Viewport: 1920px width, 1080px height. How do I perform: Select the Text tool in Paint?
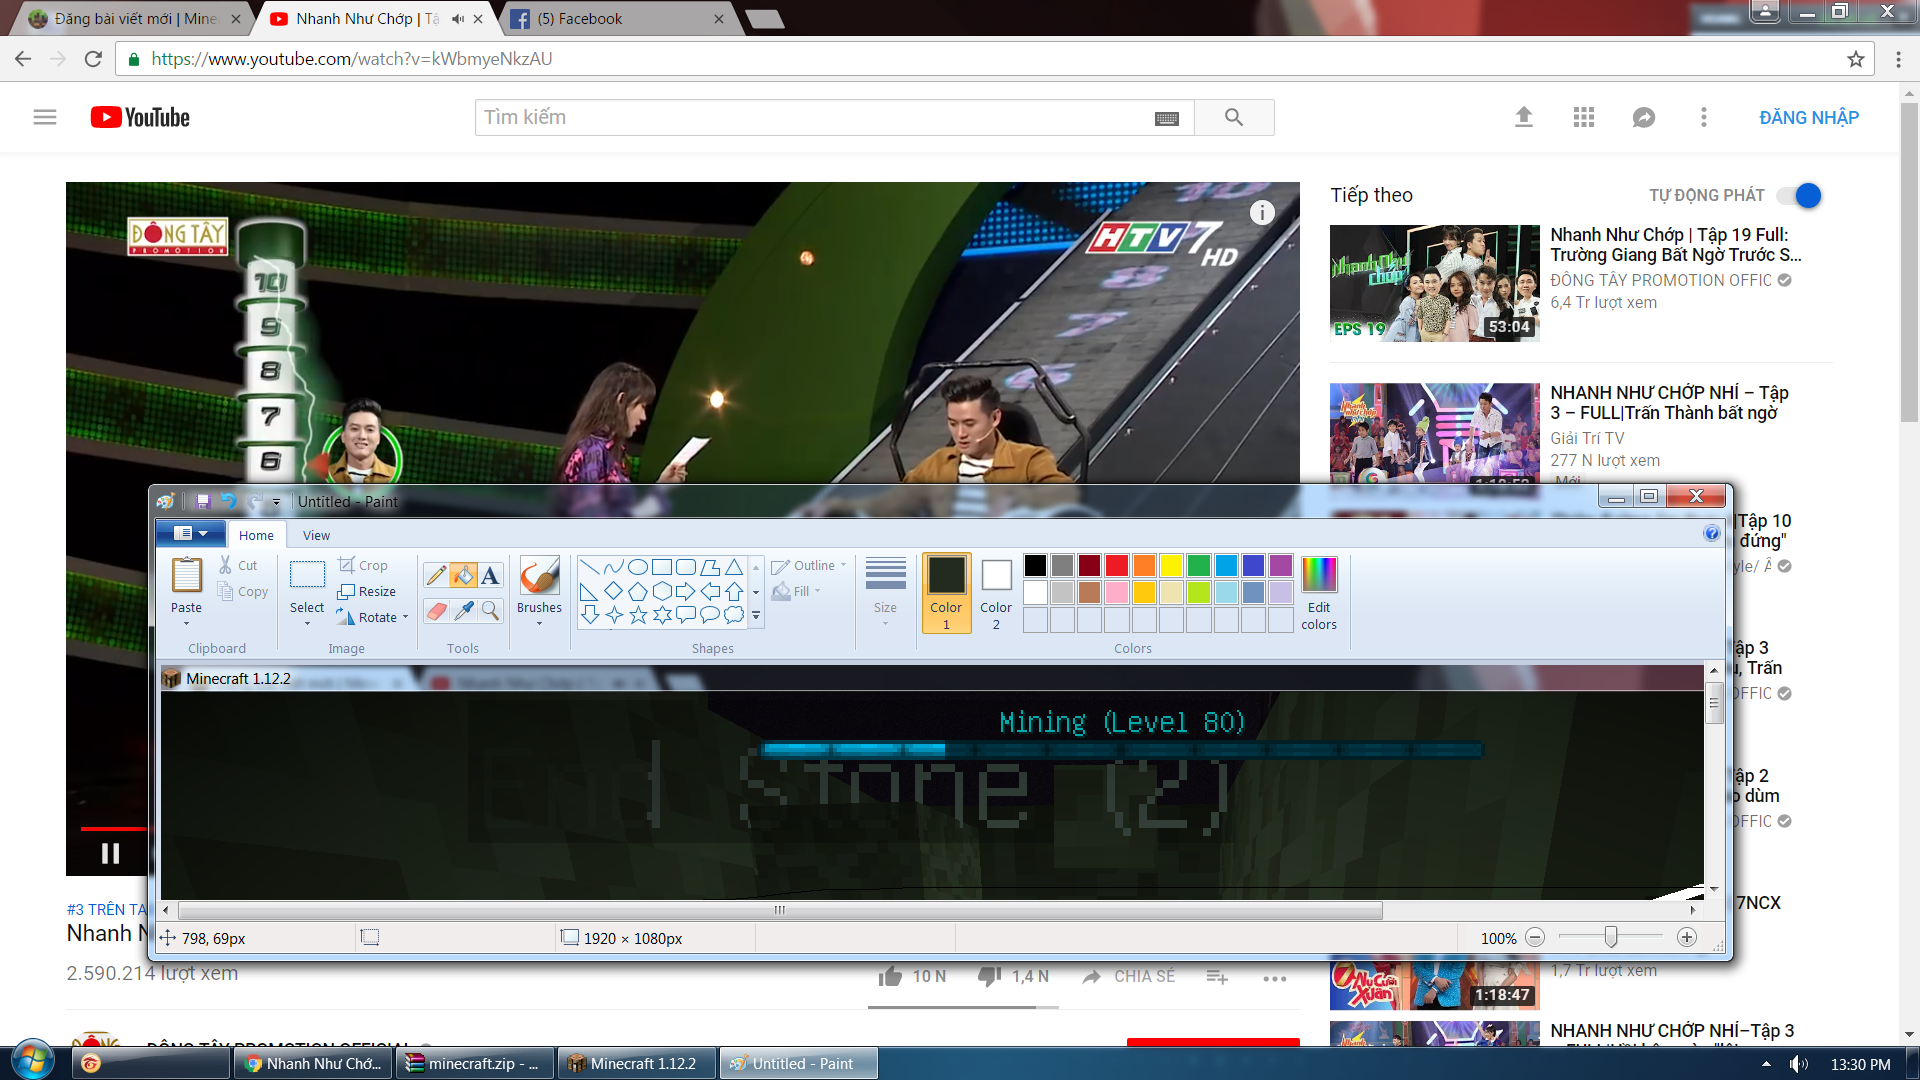[x=490, y=575]
